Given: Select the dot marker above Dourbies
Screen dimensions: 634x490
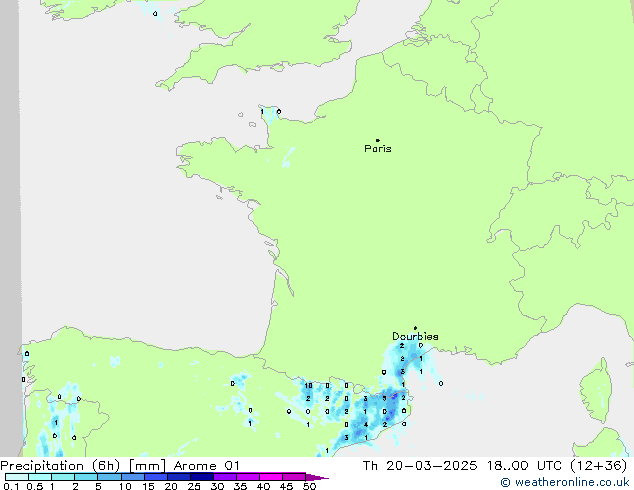Looking at the screenshot, I should 415,328.
